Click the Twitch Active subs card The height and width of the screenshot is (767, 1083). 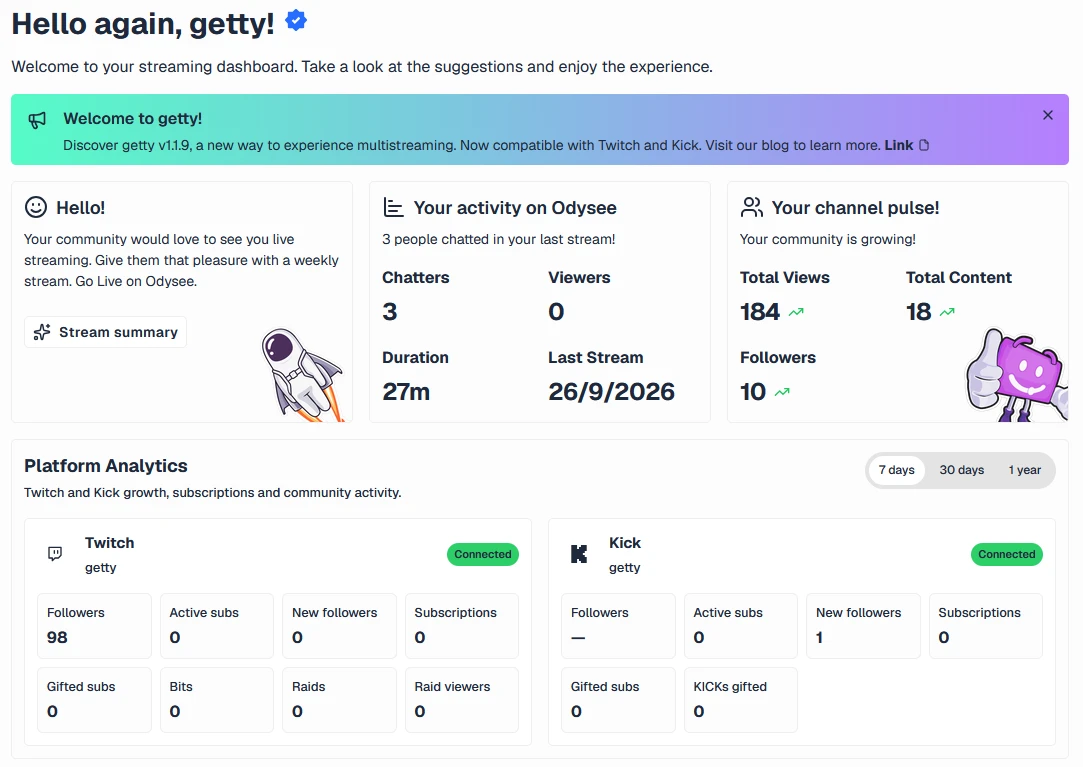pos(217,626)
